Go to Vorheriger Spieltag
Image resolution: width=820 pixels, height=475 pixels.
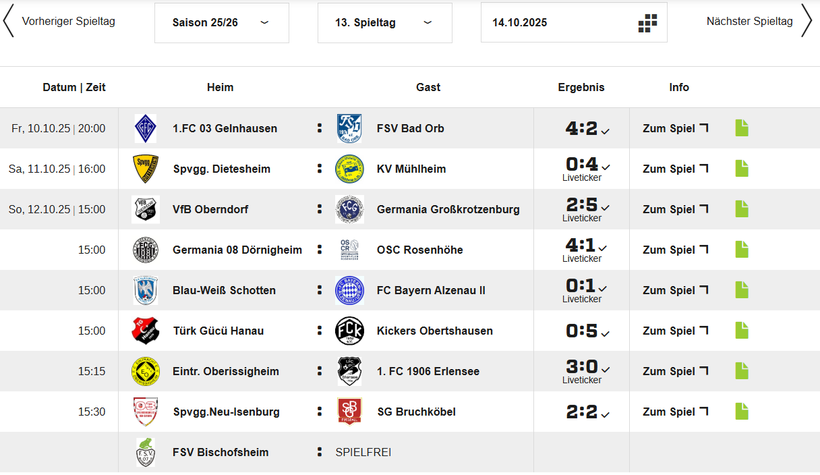58,21
